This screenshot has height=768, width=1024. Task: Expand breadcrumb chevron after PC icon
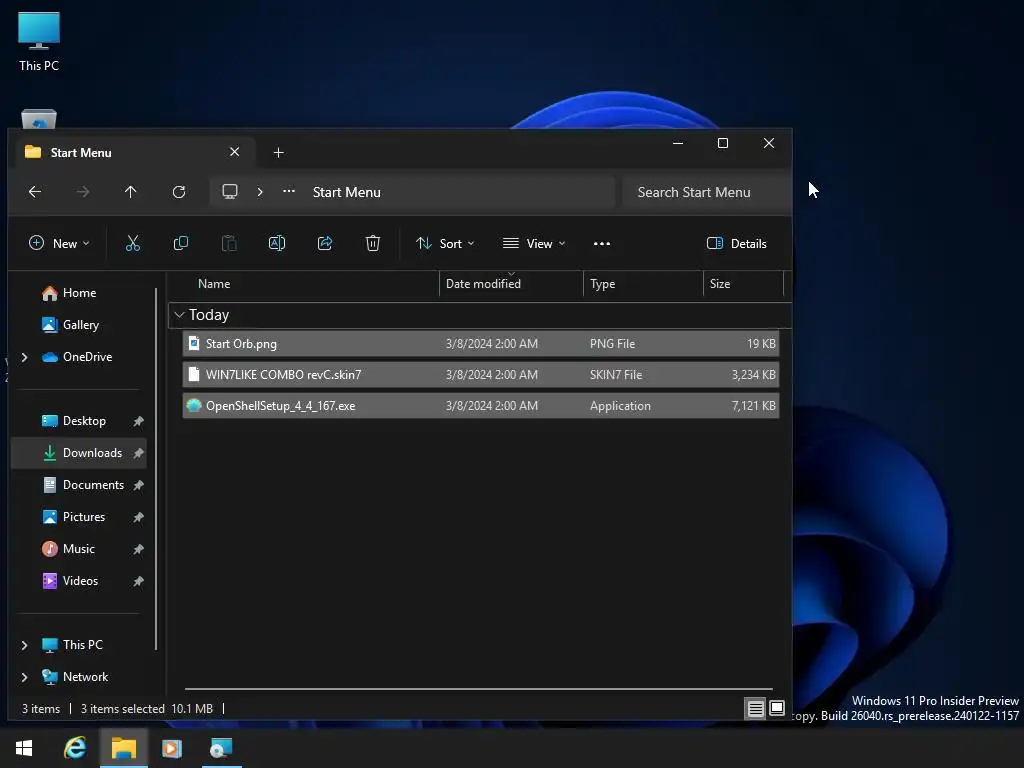point(260,192)
